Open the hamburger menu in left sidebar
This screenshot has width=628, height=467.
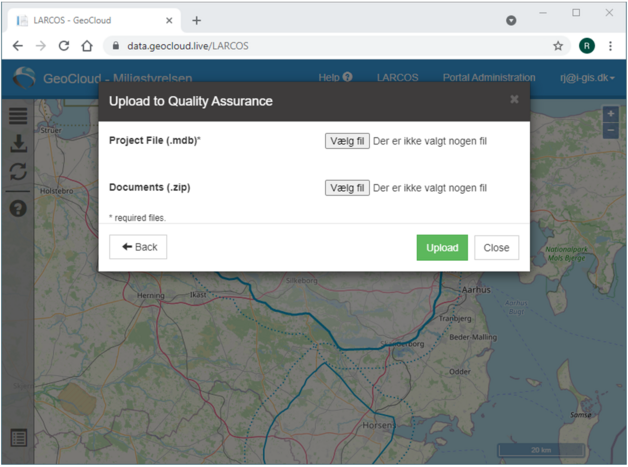(x=18, y=116)
